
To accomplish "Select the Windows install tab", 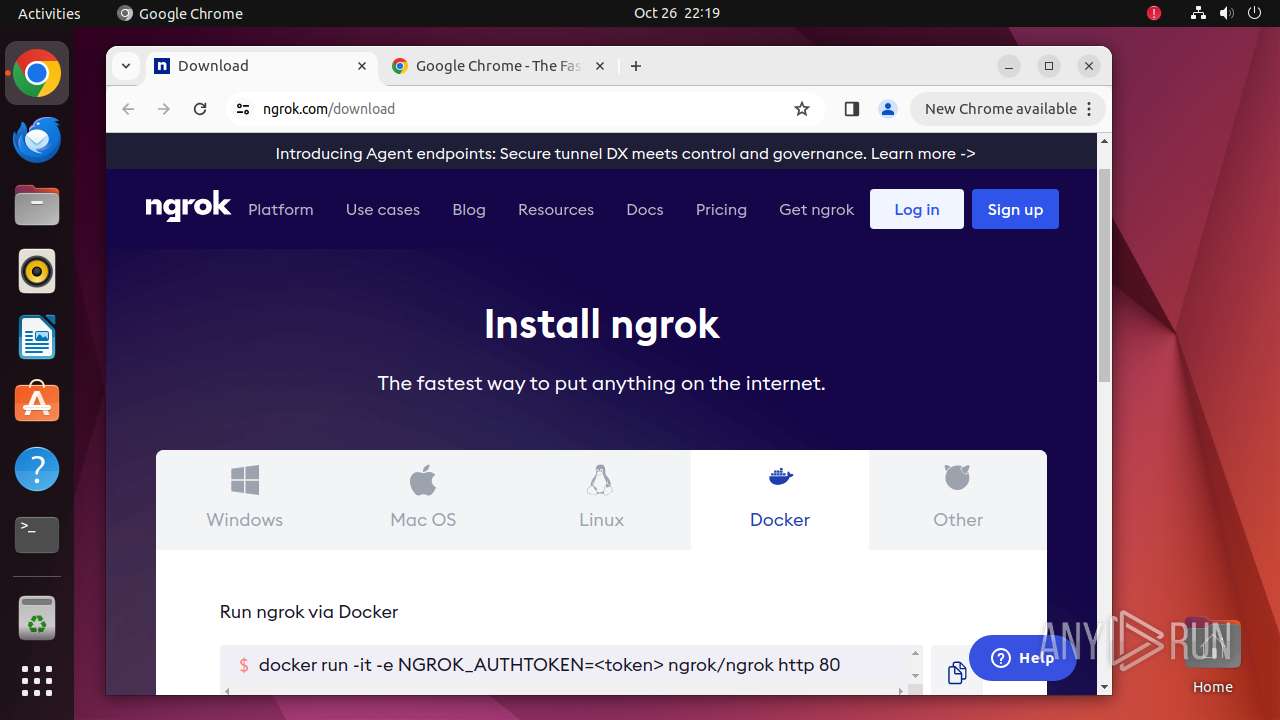I will (245, 499).
